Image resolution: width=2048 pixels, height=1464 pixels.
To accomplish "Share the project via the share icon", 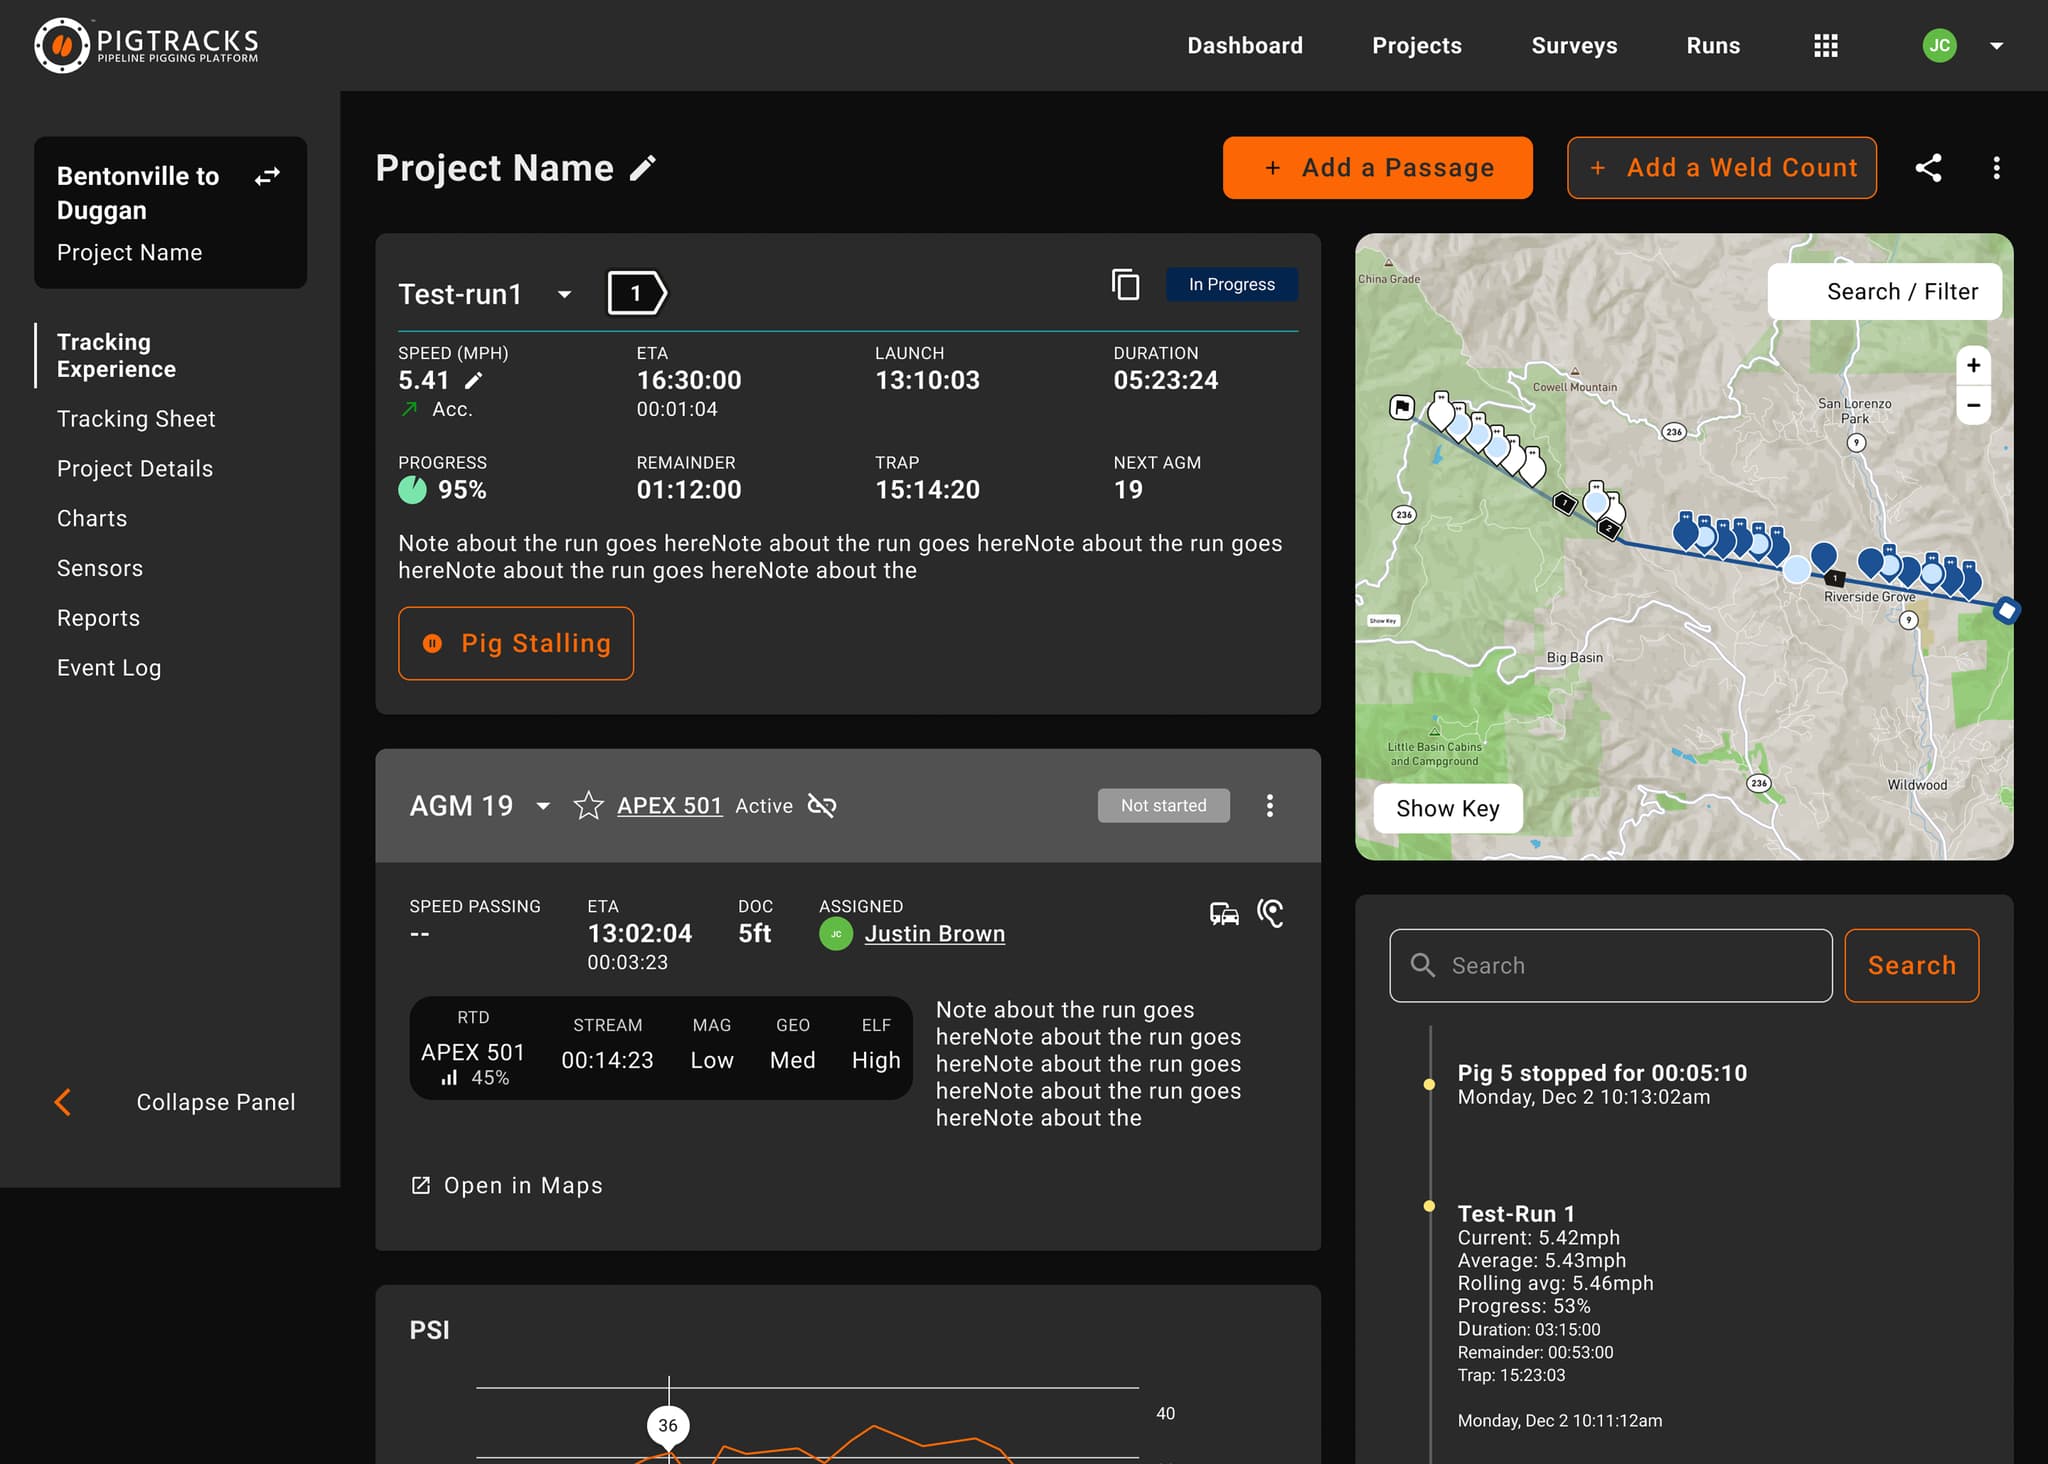I will (1928, 167).
